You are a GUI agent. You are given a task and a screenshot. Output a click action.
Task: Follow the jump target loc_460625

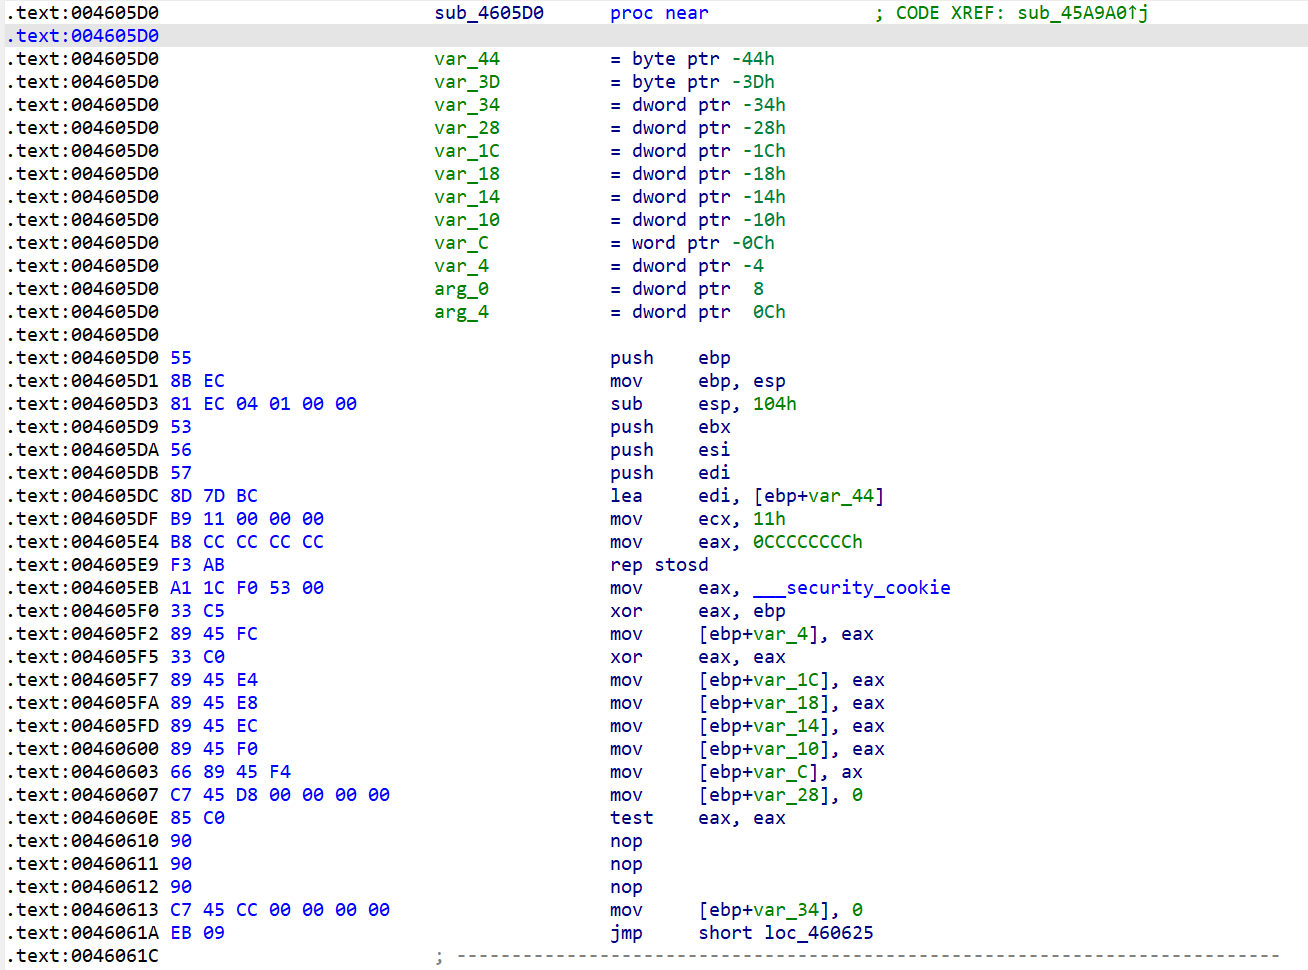coord(819,933)
